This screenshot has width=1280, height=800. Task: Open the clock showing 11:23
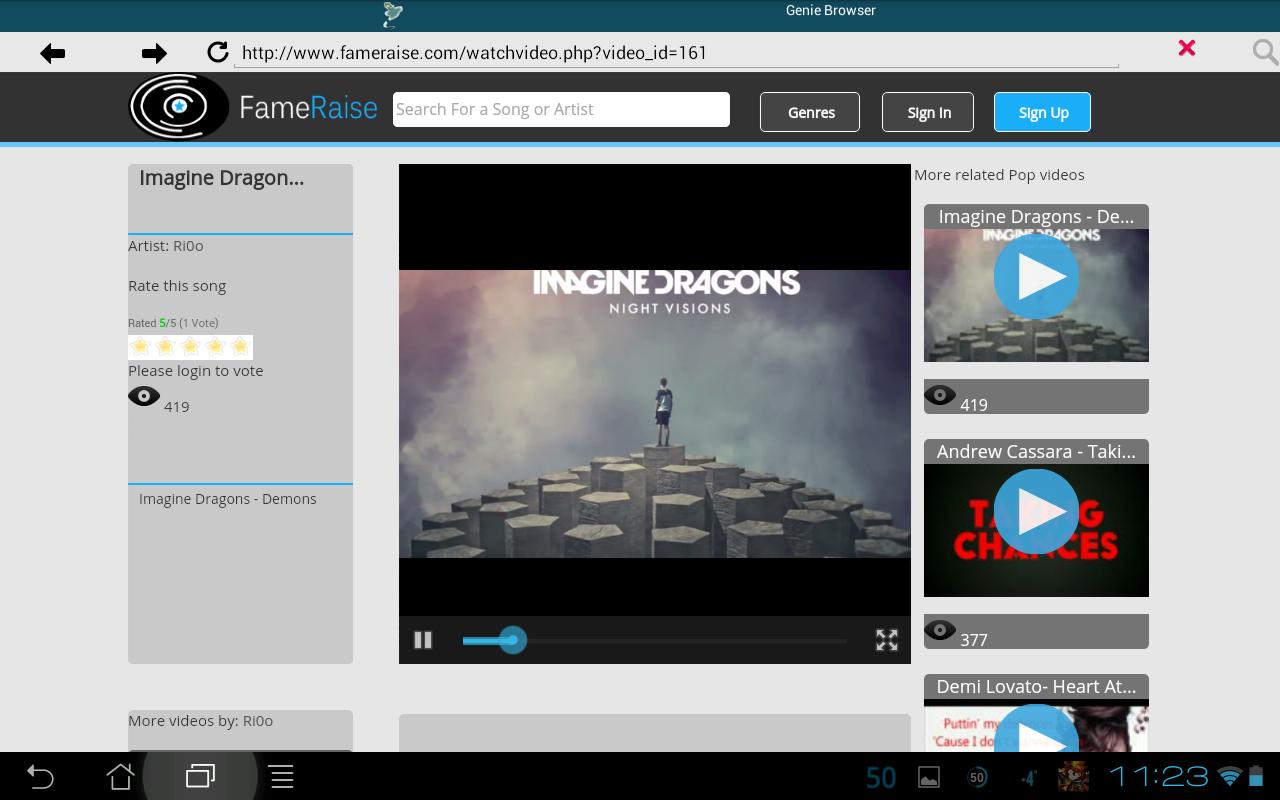(1158, 777)
